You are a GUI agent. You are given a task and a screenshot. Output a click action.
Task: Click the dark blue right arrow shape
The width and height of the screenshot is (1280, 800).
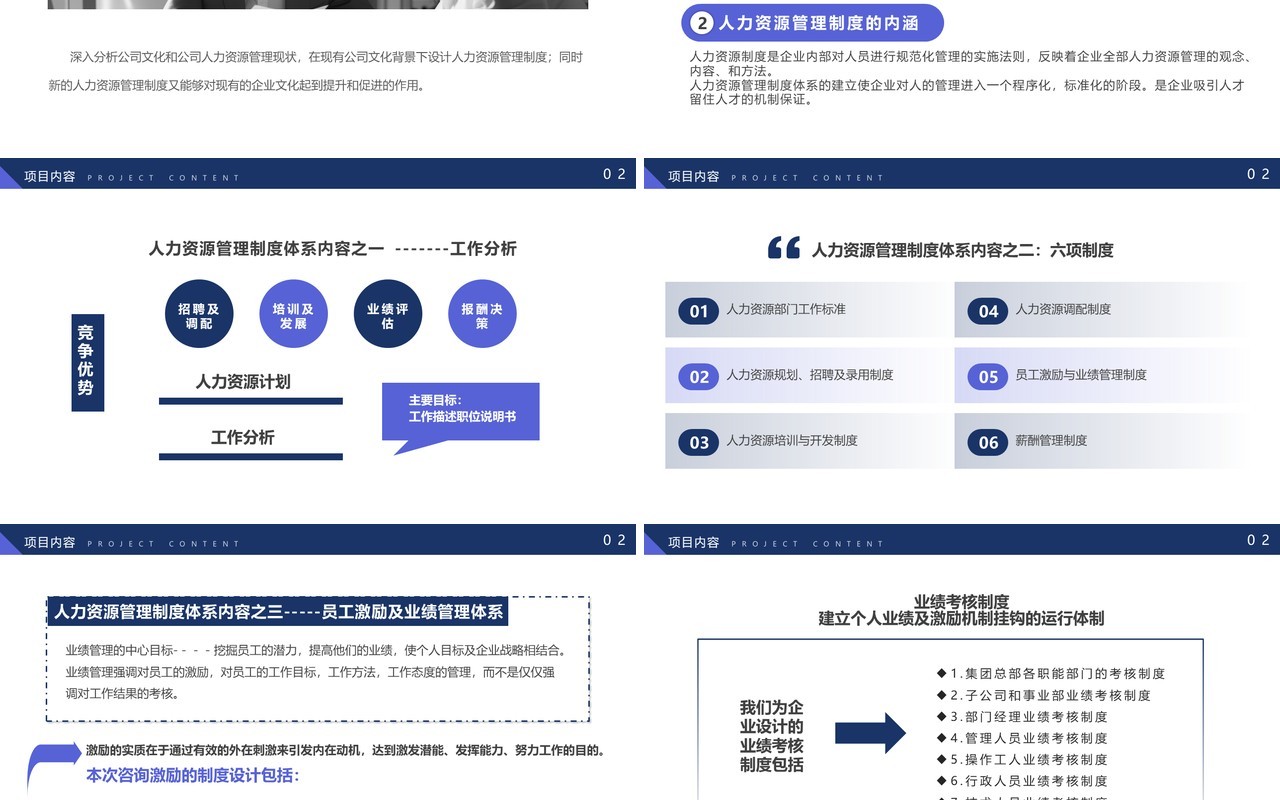[x=870, y=733]
